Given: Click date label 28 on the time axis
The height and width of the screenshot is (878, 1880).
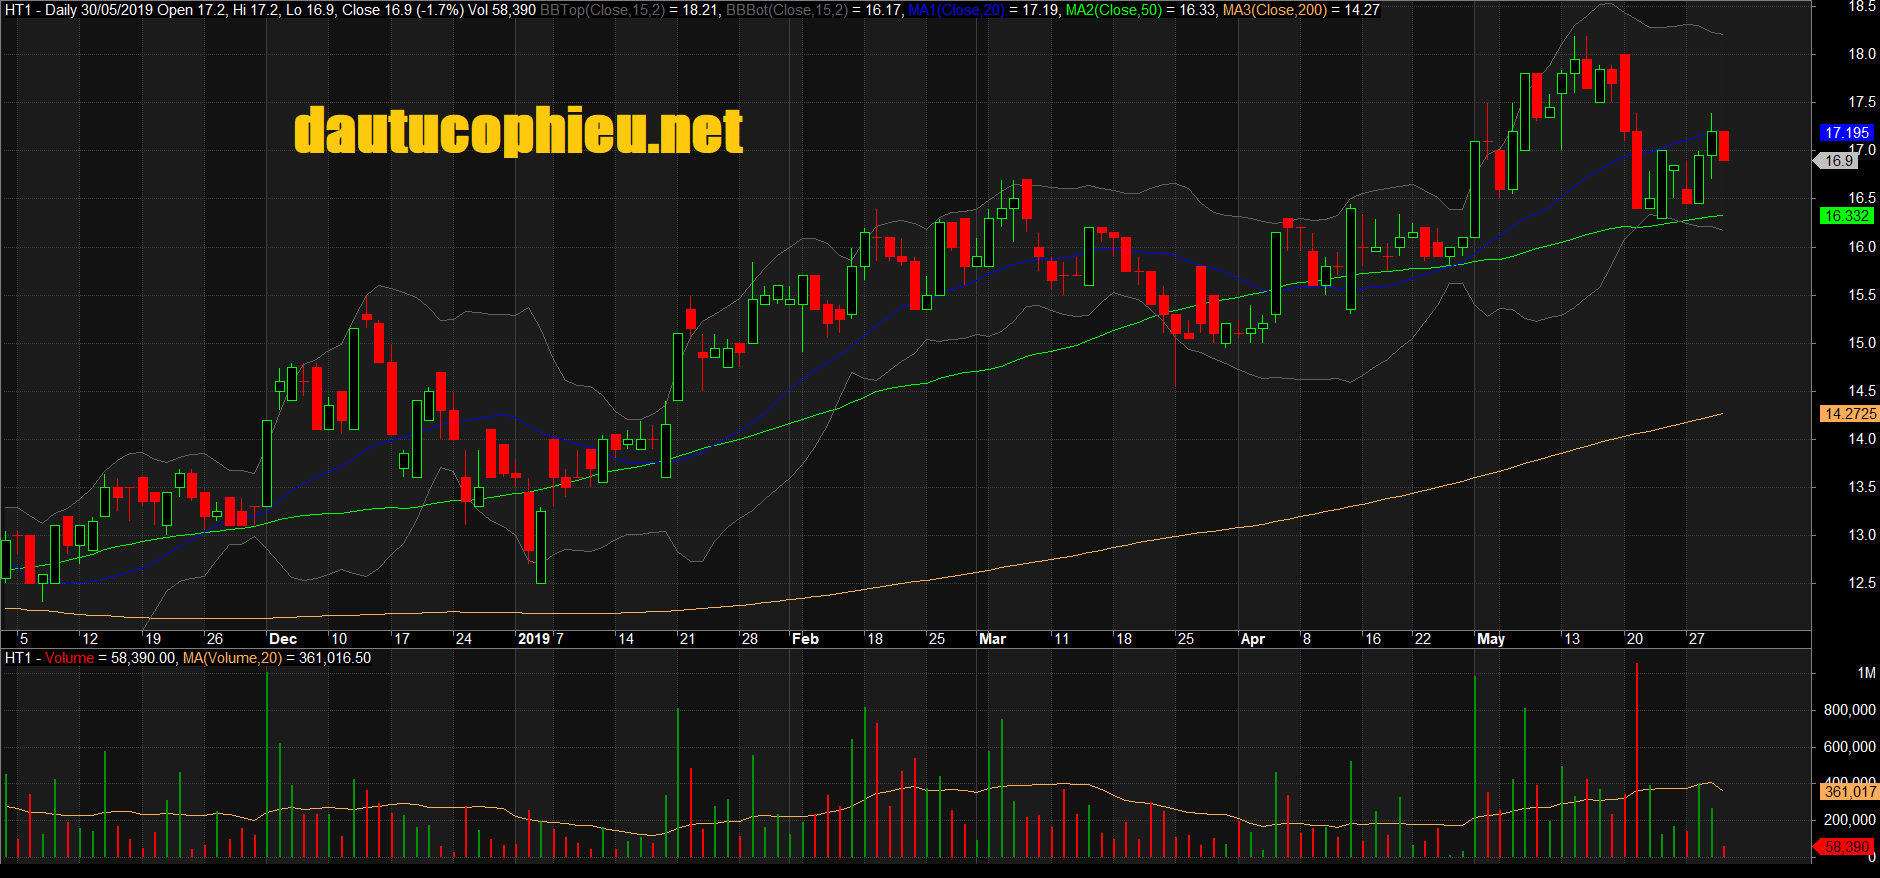Looking at the screenshot, I should (x=750, y=639).
